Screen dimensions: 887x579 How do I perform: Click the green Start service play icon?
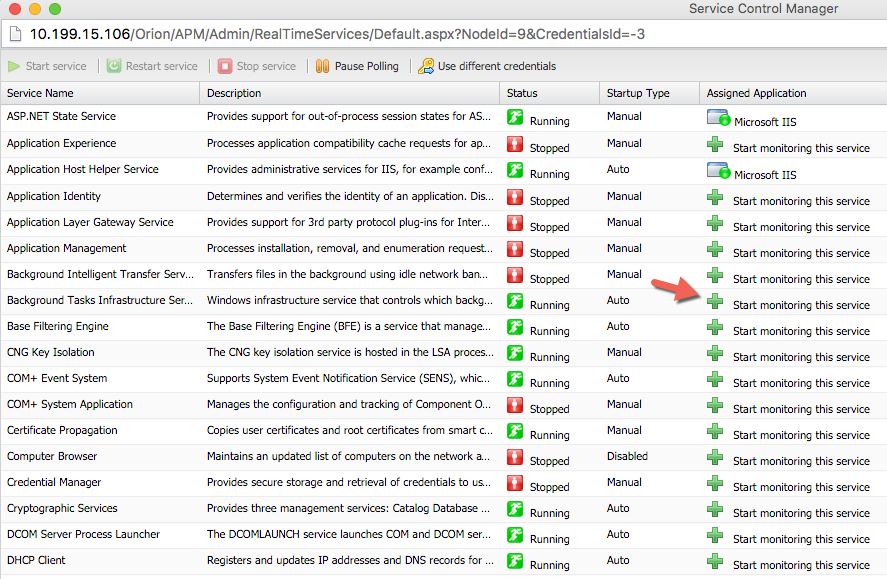(14, 66)
